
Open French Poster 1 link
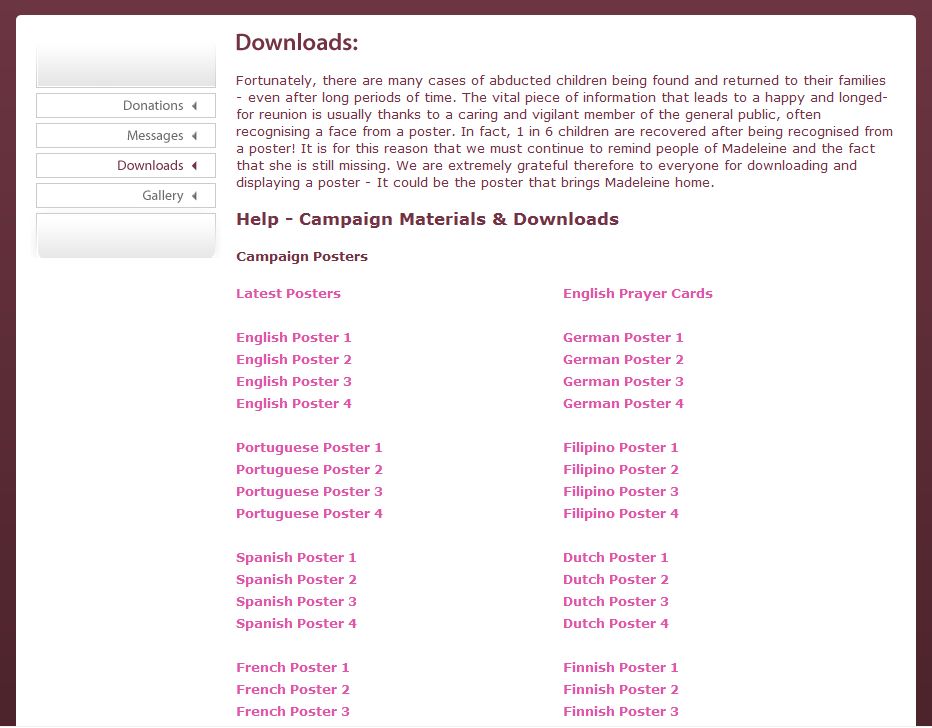pos(292,668)
